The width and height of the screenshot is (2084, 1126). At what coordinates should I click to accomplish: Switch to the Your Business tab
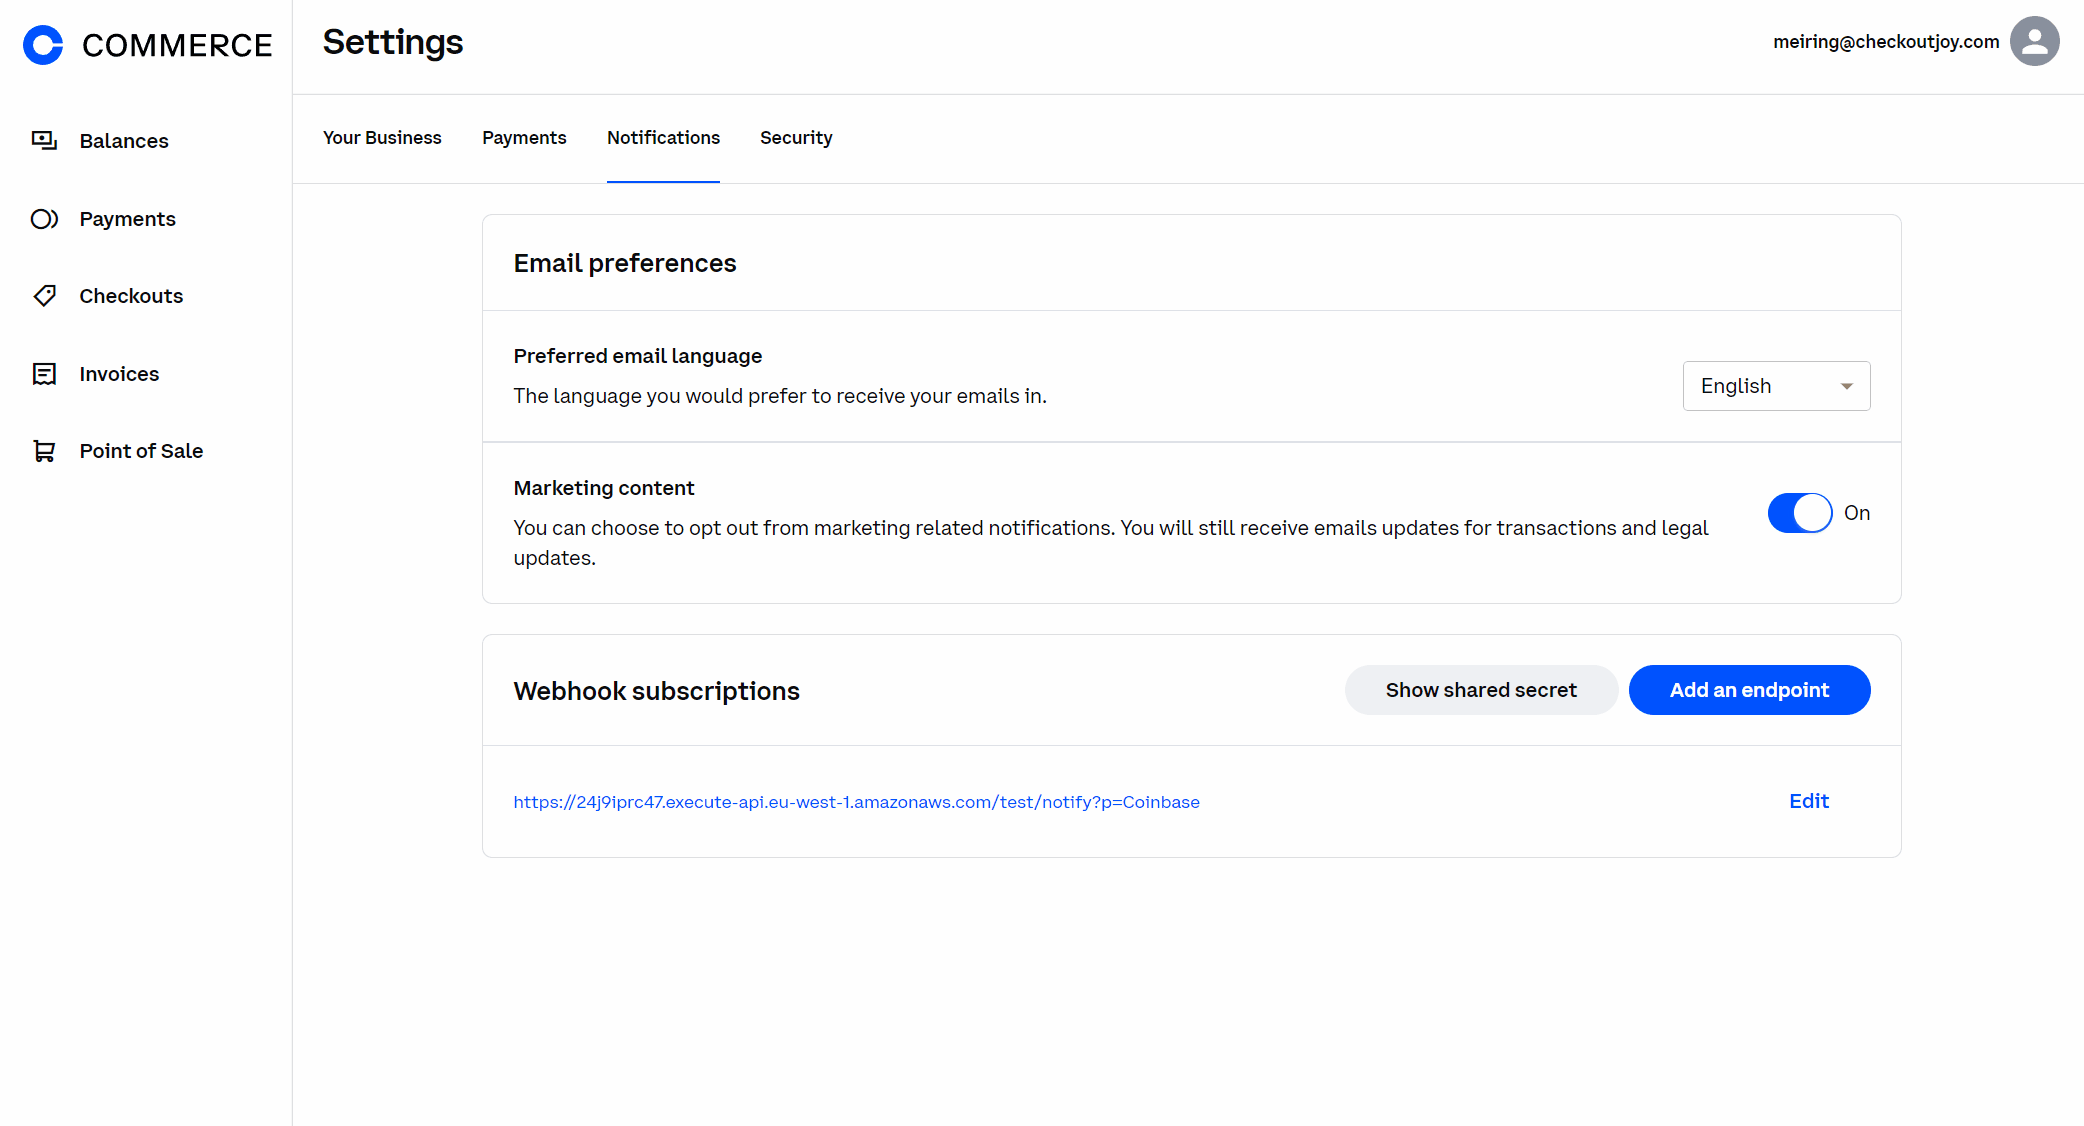pos(383,137)
